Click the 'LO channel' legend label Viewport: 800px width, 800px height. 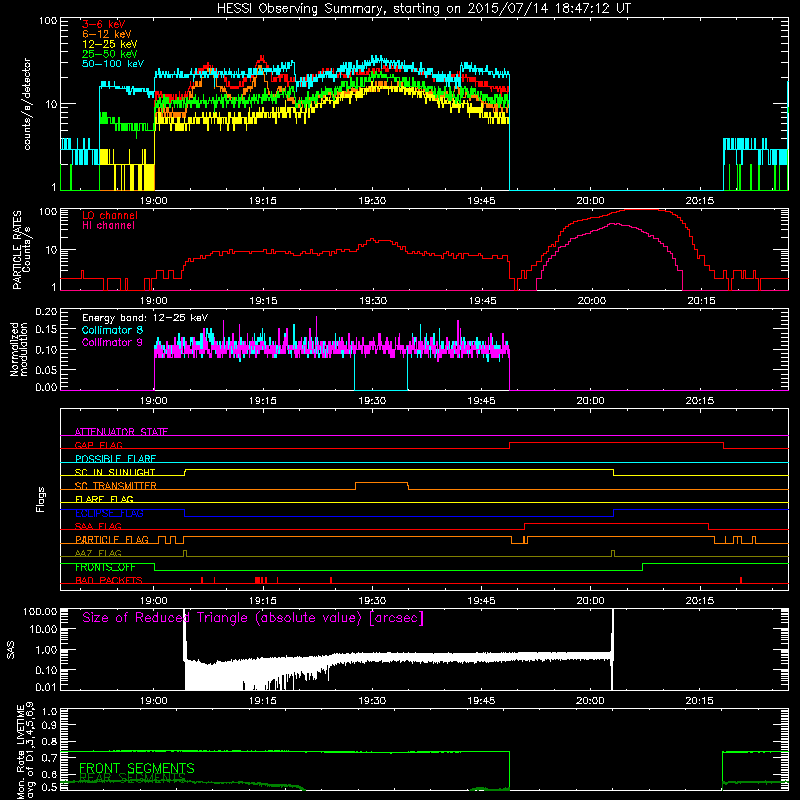coord(110,216)
